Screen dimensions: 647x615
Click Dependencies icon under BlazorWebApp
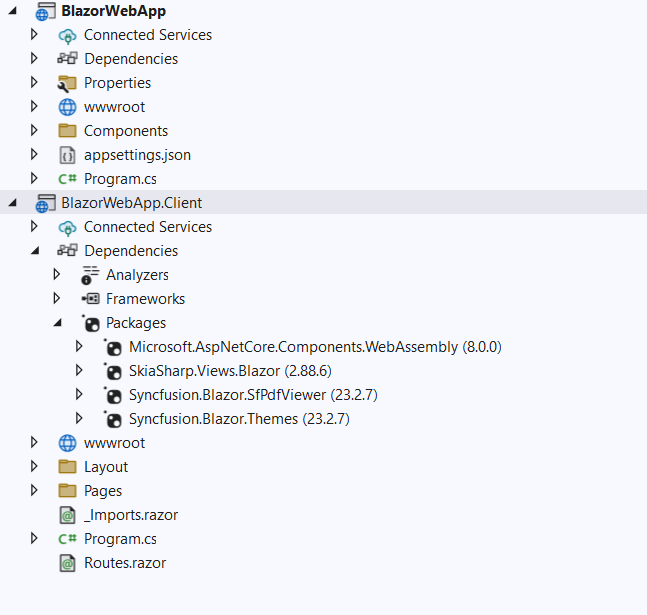tap(67, 59)
